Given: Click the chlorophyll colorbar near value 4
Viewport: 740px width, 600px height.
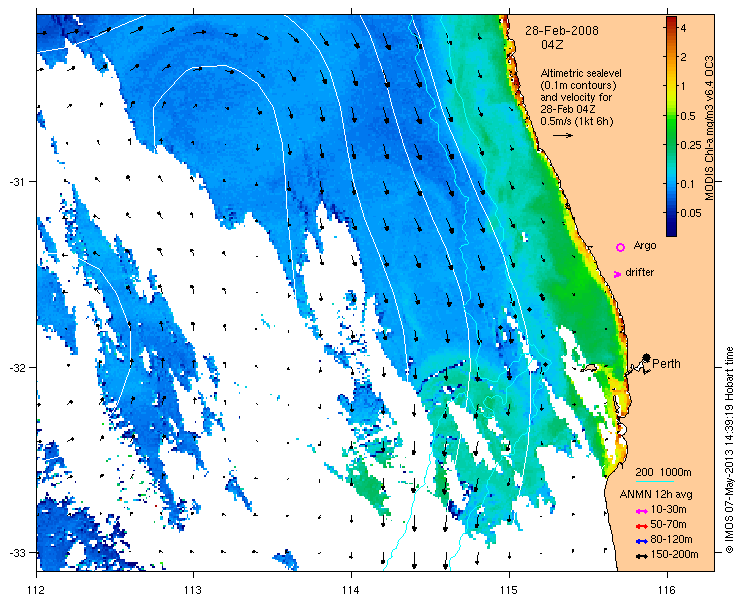Looking at the screenshot, I should pos(671,28).
